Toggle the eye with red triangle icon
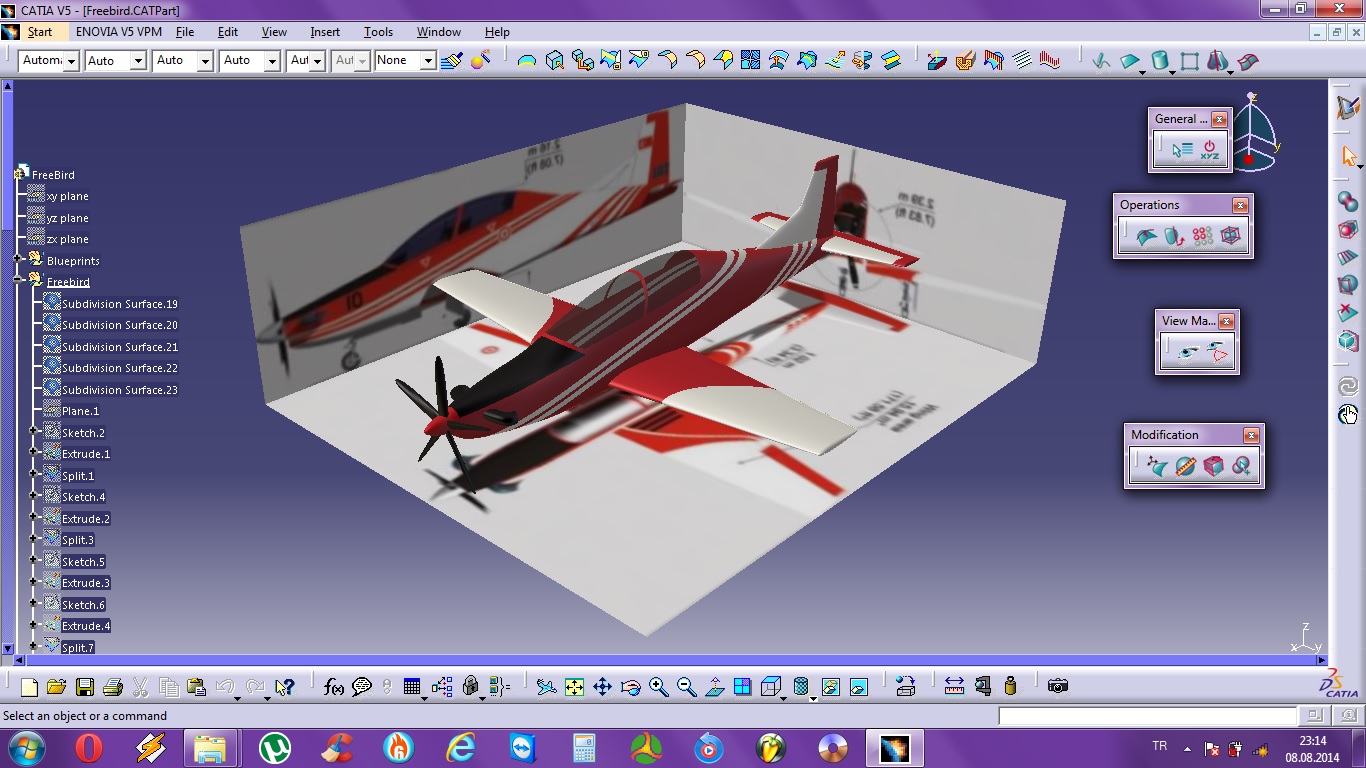1366x768 pixels. 1216,352
